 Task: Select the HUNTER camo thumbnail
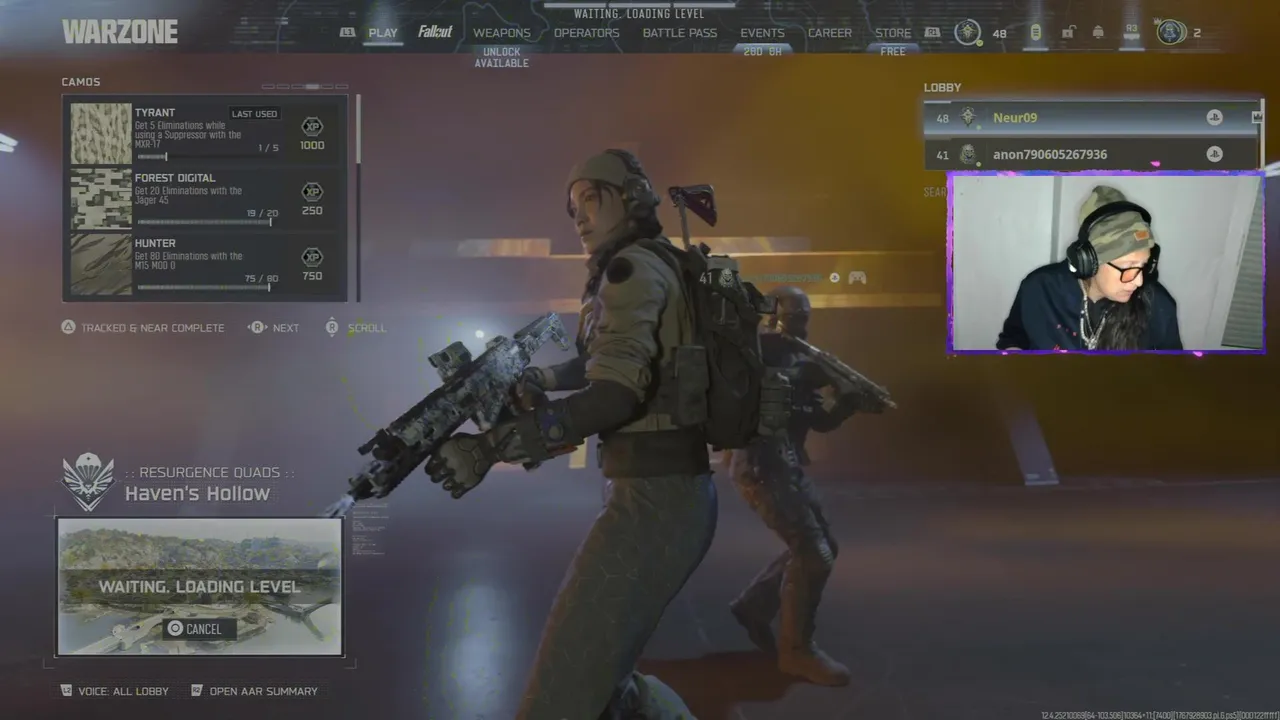click(101, 265)
